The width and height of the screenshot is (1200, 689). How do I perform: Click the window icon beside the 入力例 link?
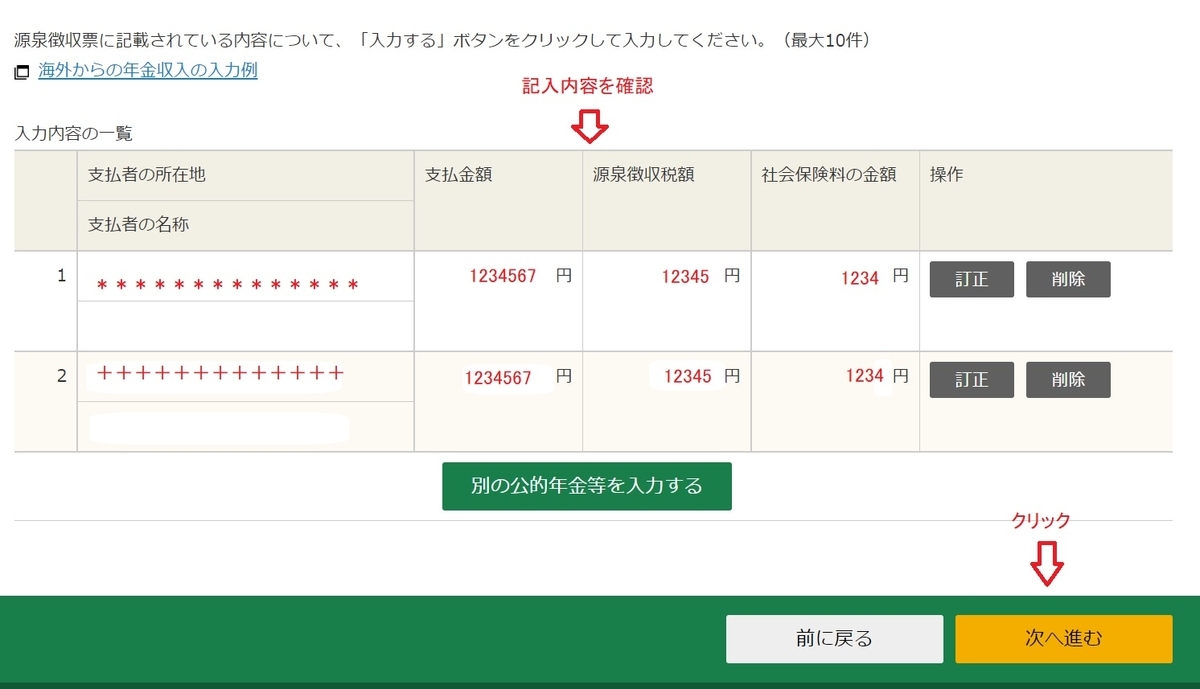19,71
